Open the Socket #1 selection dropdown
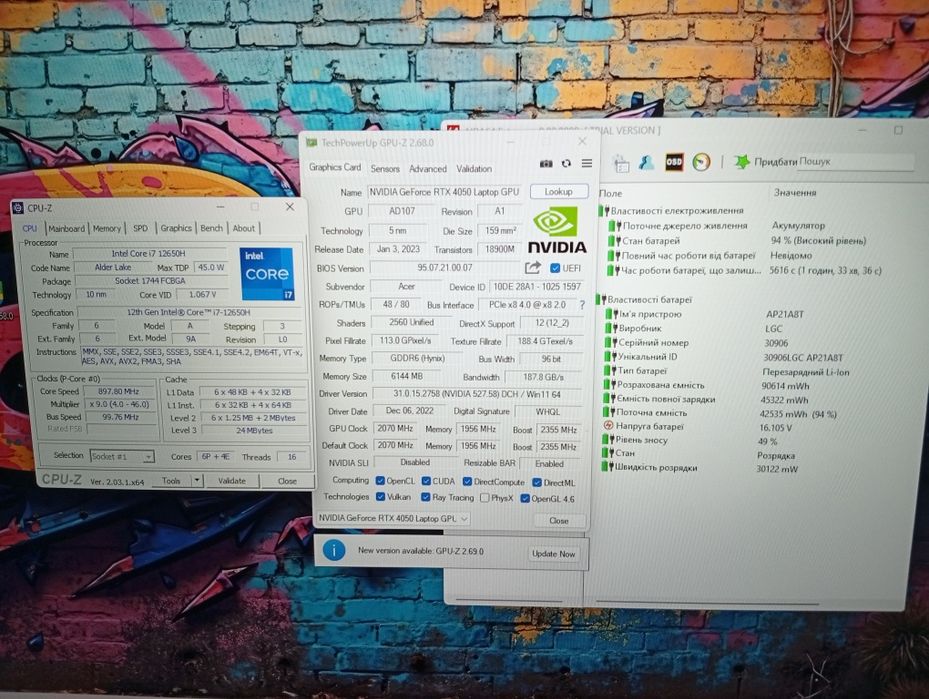The width and height of the screenshot is (929, 699). pos(122,456)
